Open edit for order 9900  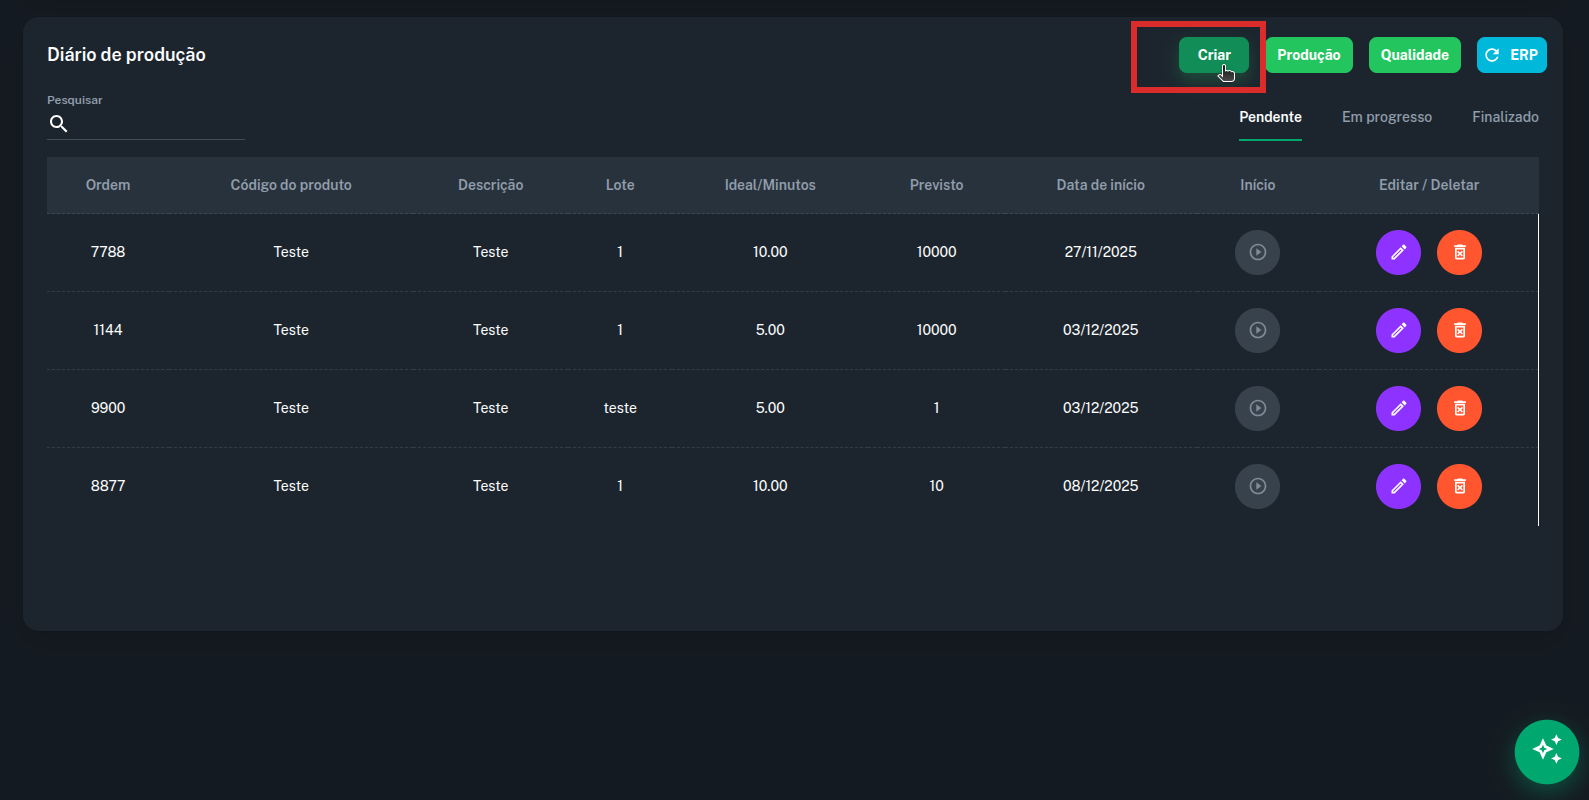[1398, 408]
